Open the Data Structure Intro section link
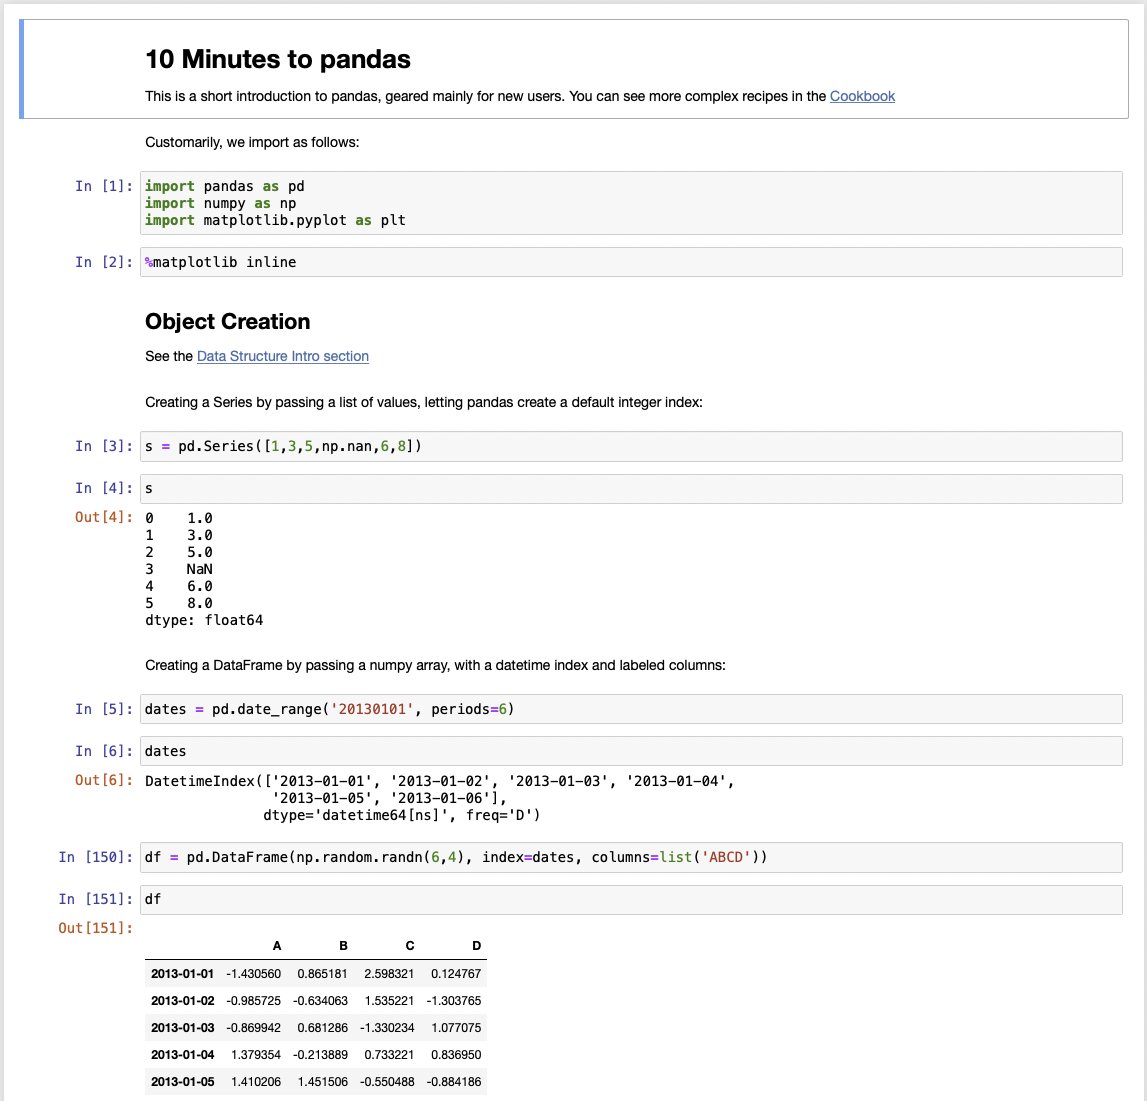The image size is (1147, 1101). (282, 356)
